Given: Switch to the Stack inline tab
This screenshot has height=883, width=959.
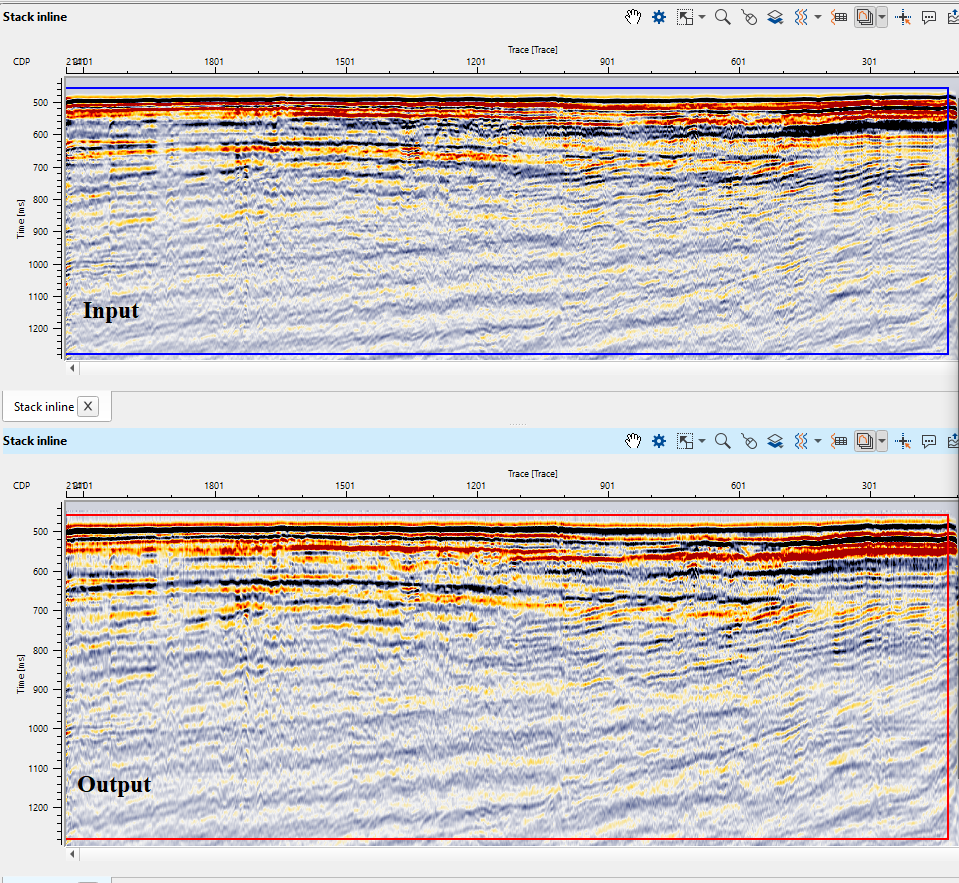Looking at the screenshot, I should point(43,406).
